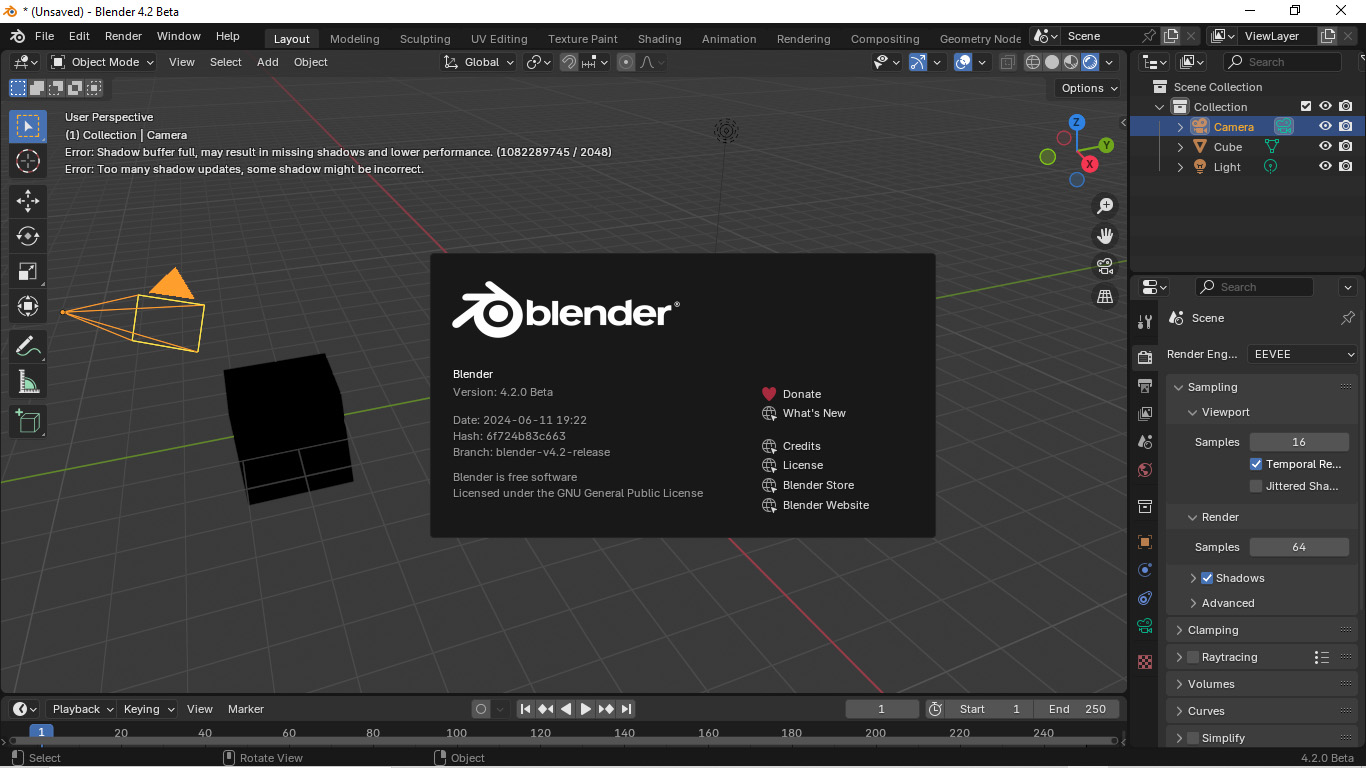The height and width of the screenshot is (768, 1366).
Task: Select the Move tool
Action: click(x=28, y=201)
